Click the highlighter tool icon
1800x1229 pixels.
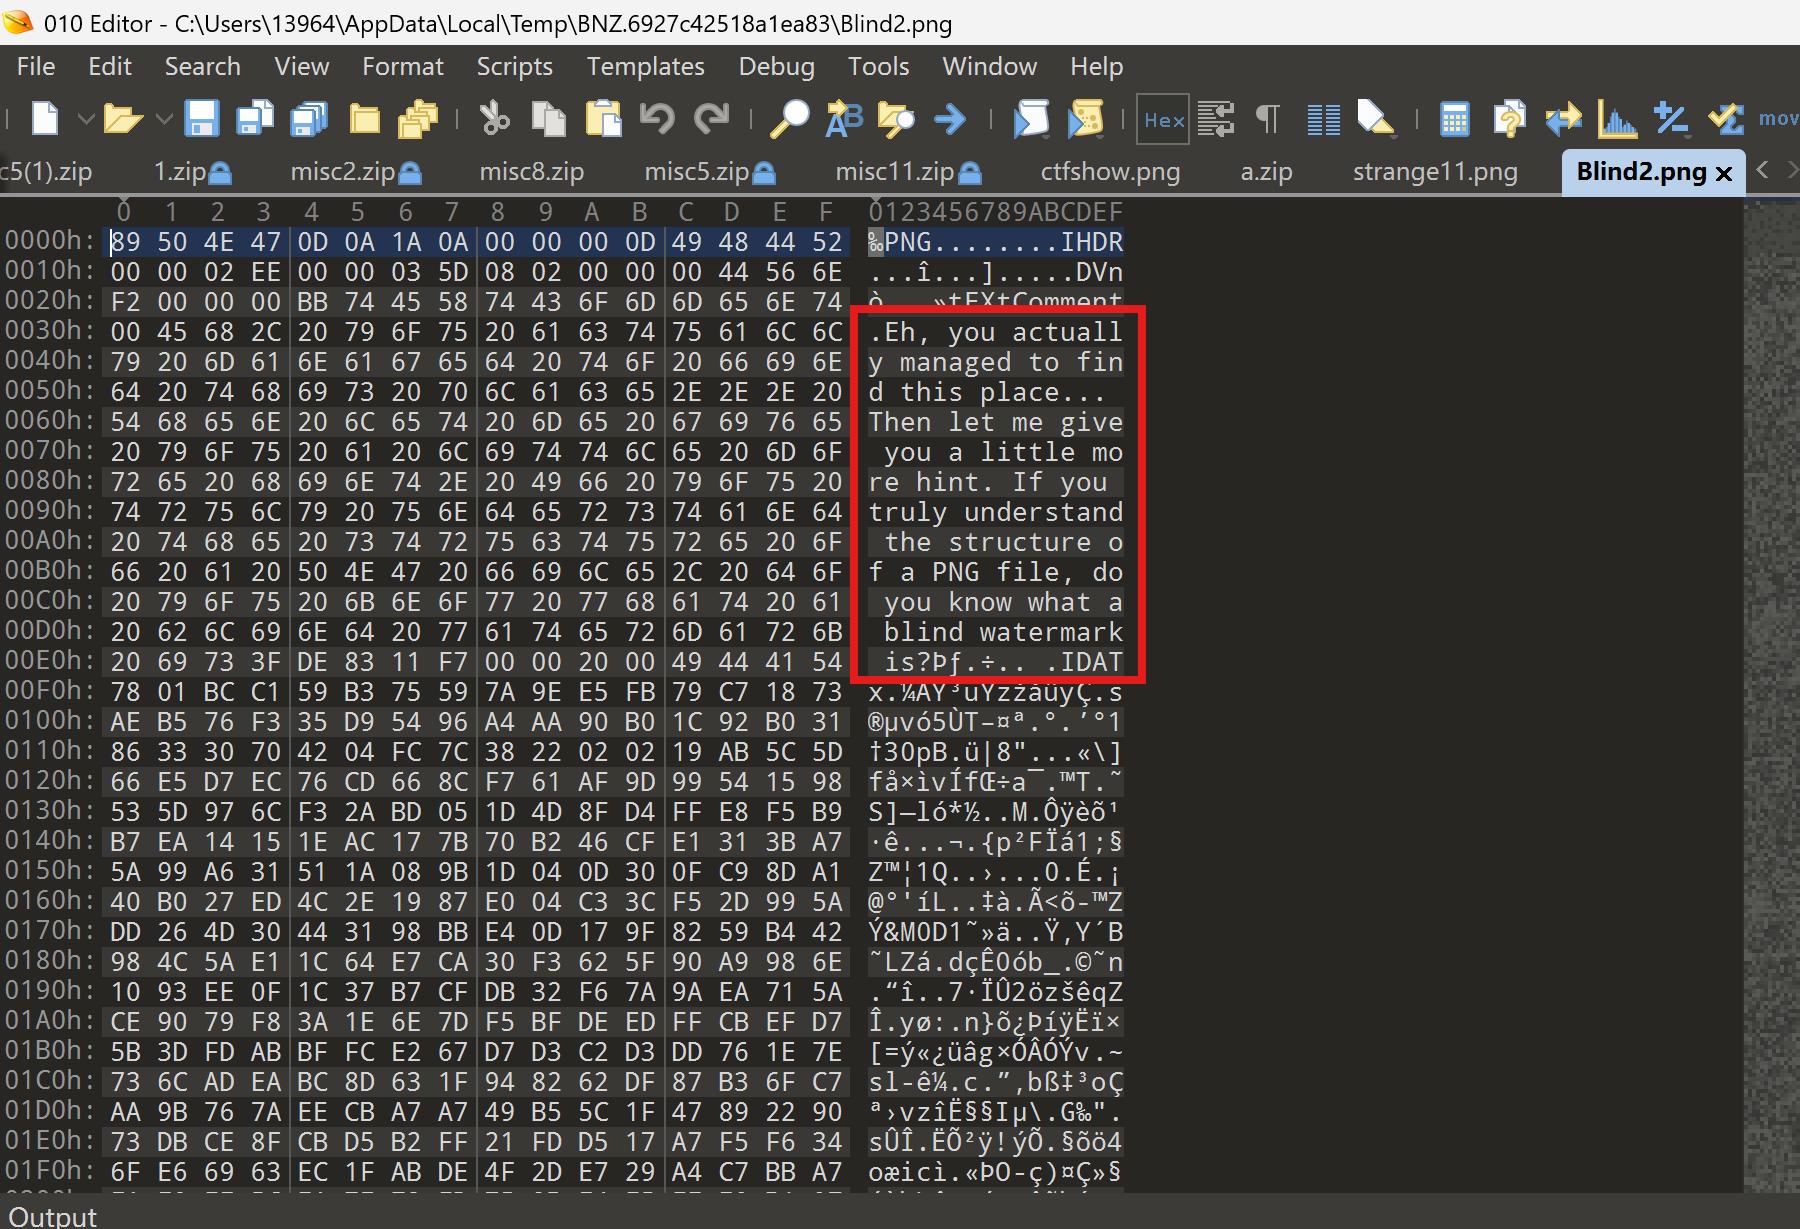pyautogui.click(x=1375, y=119)
